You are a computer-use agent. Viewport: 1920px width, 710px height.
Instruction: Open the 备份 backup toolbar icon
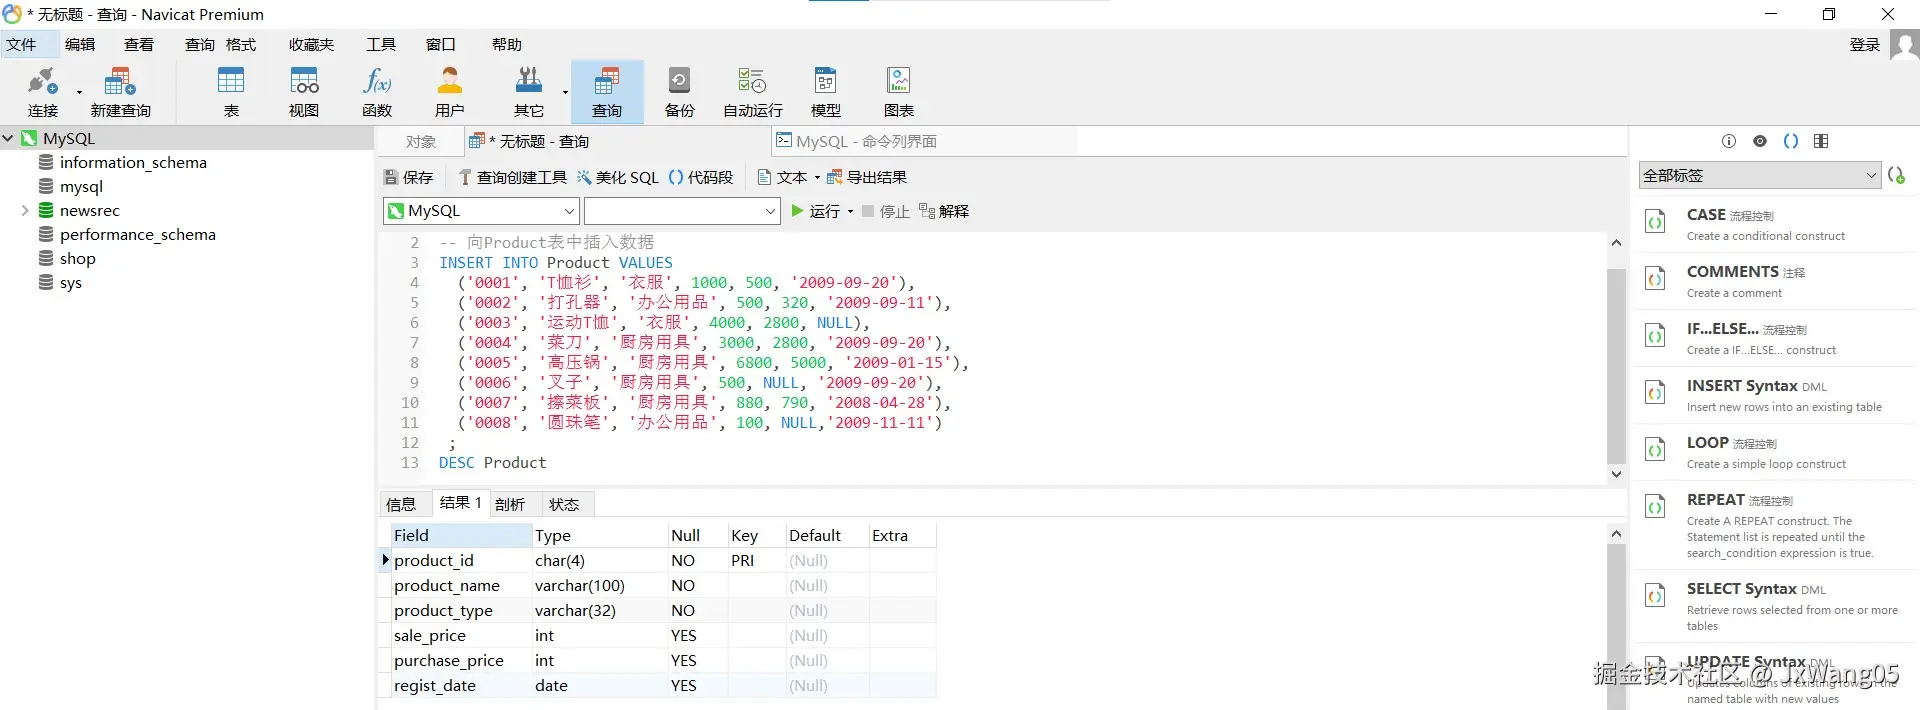[680, 81]
